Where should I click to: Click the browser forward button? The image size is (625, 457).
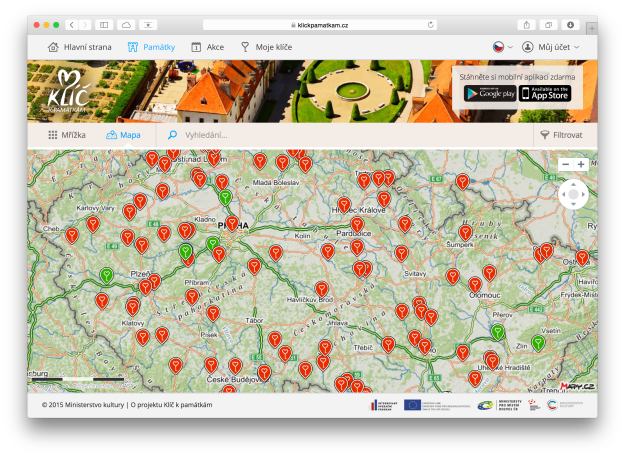pos(85,25)
